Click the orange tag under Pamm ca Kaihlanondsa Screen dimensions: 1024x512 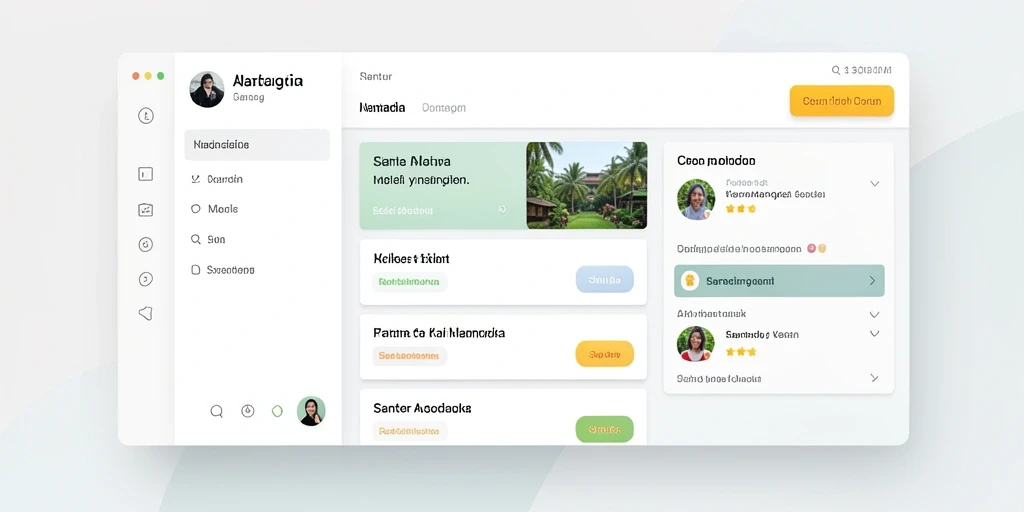[x=409, y=356]
